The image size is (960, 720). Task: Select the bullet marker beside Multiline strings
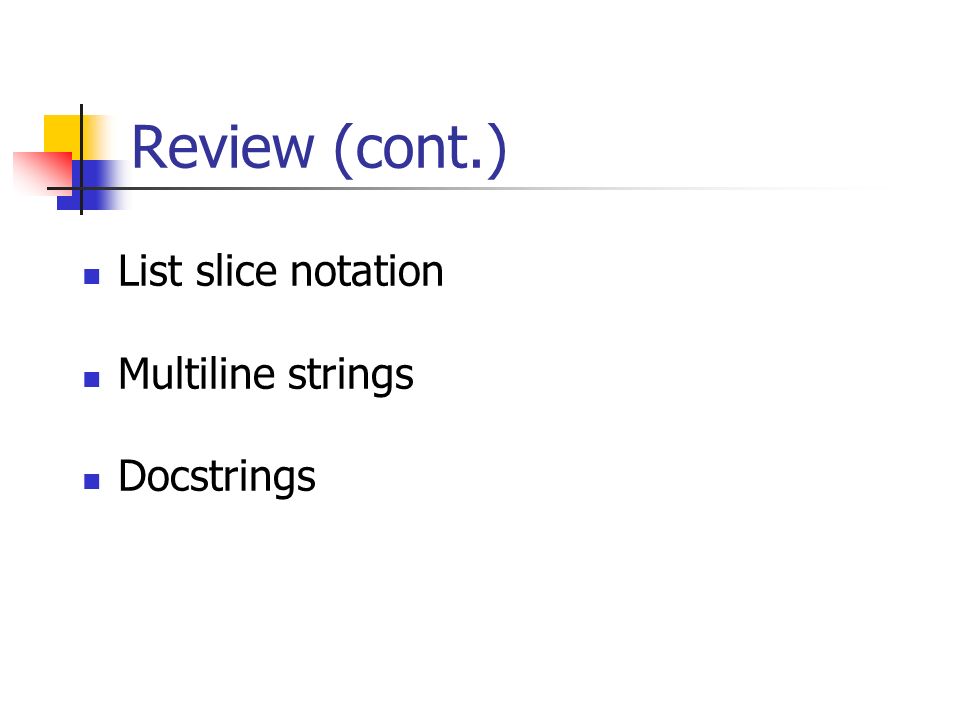[x=92, y=380]
